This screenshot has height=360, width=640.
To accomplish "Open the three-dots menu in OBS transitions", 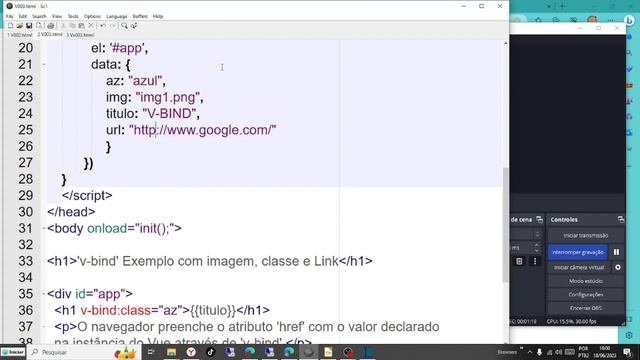I will [535, 261].
